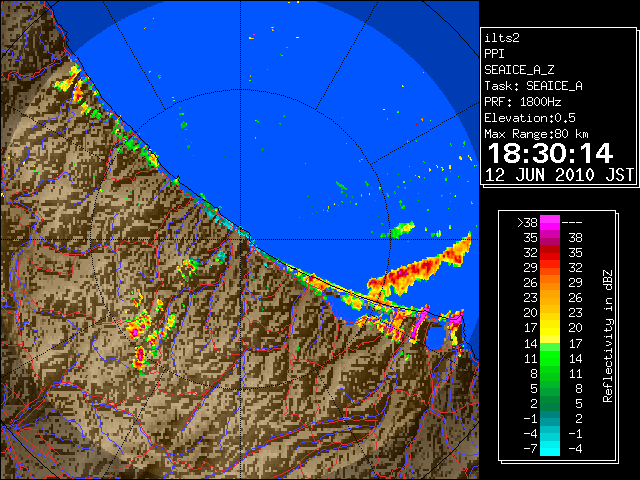Screen dimensions: 640x480
Task: Click the 'Task: SEAICE_A' line
Action: (x=533, y=86)
